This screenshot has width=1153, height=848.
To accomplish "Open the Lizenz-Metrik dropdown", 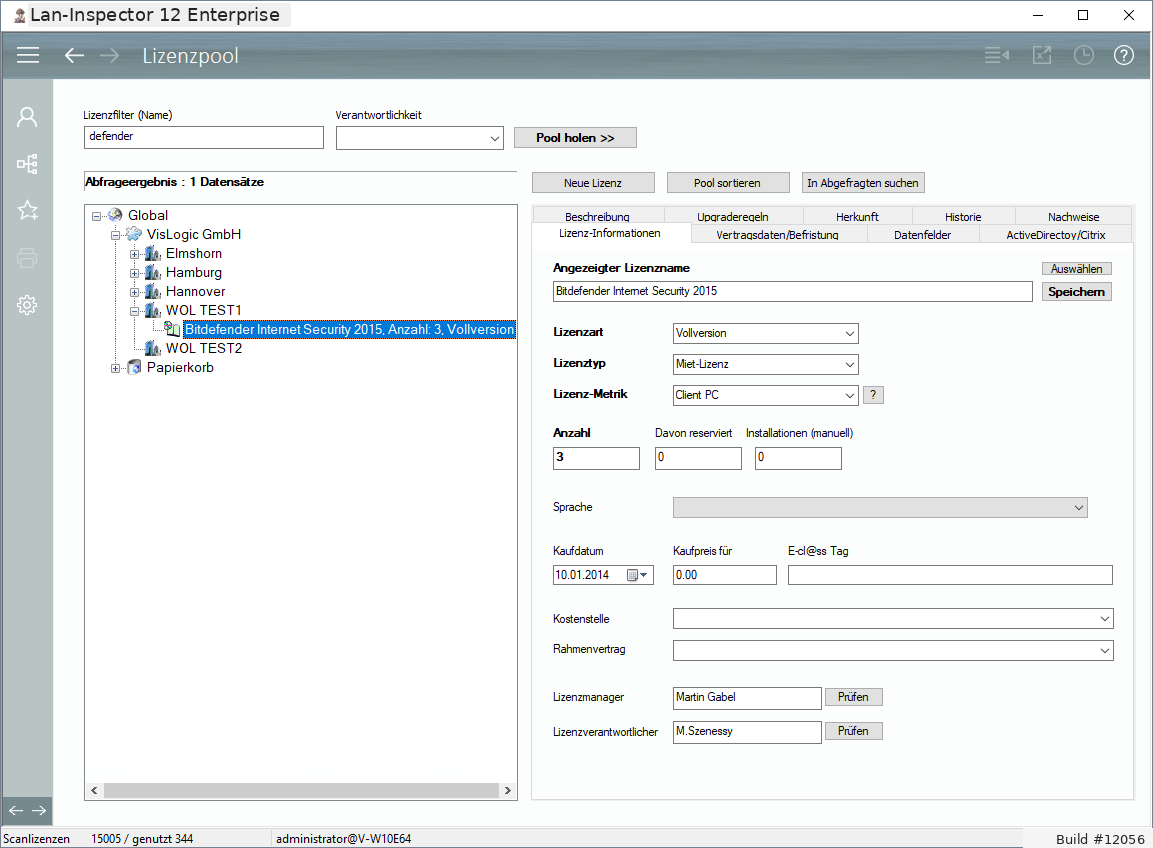I will click(x=849, y=395).
